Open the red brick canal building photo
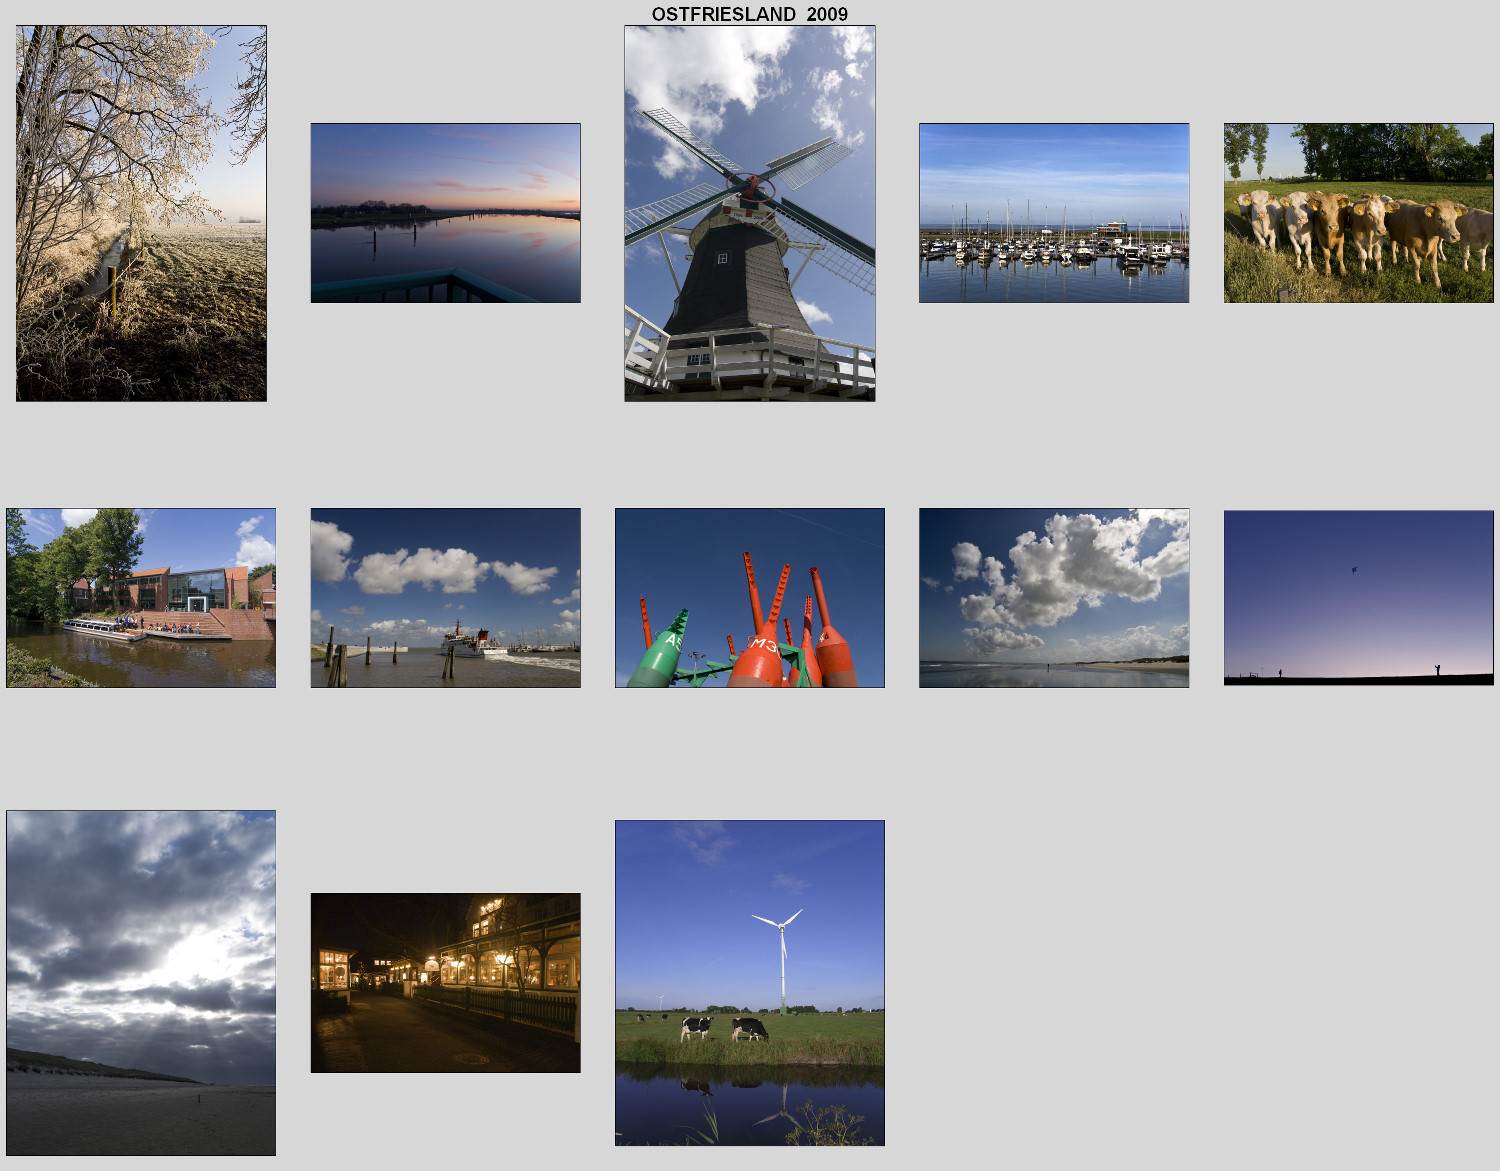This screenshot has width=1500, height=1171. click(x=141, y=597)
